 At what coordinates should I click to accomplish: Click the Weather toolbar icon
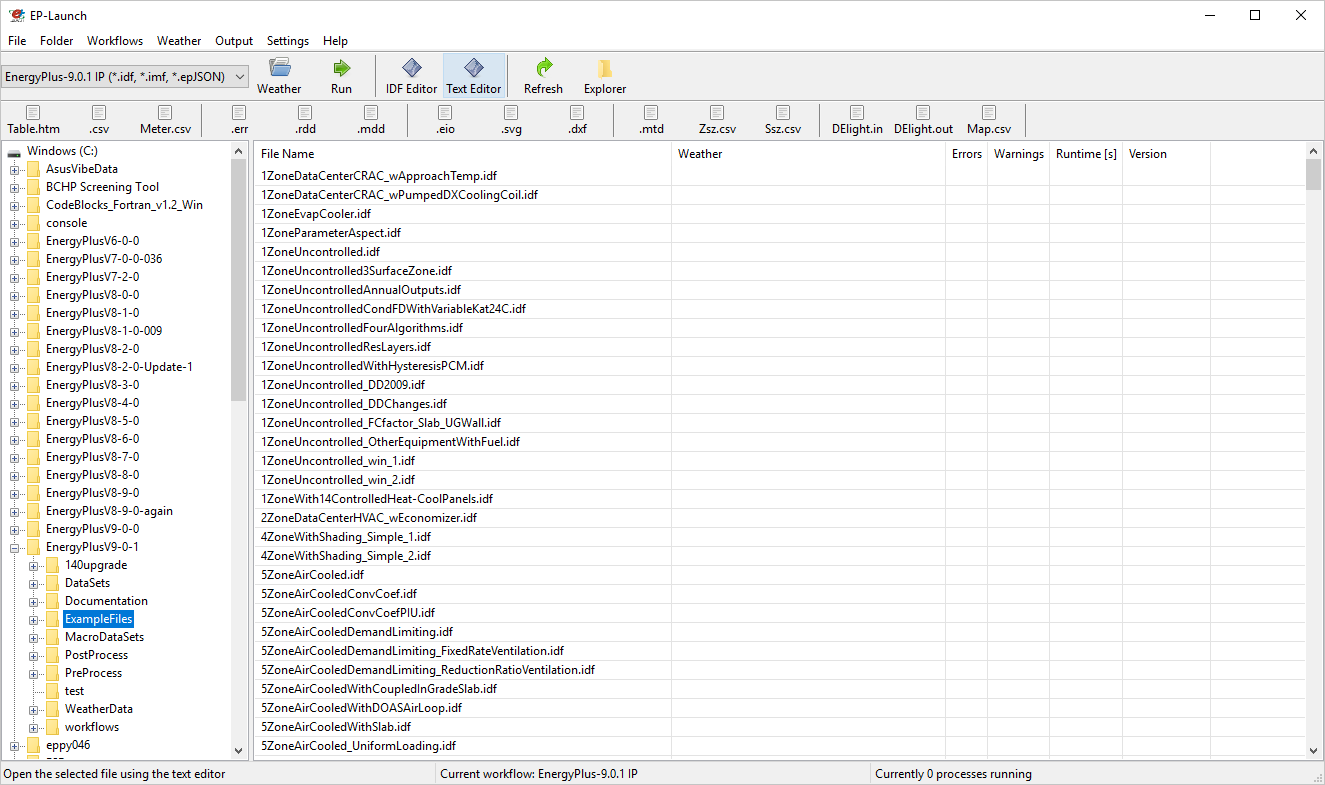point(279,76)
